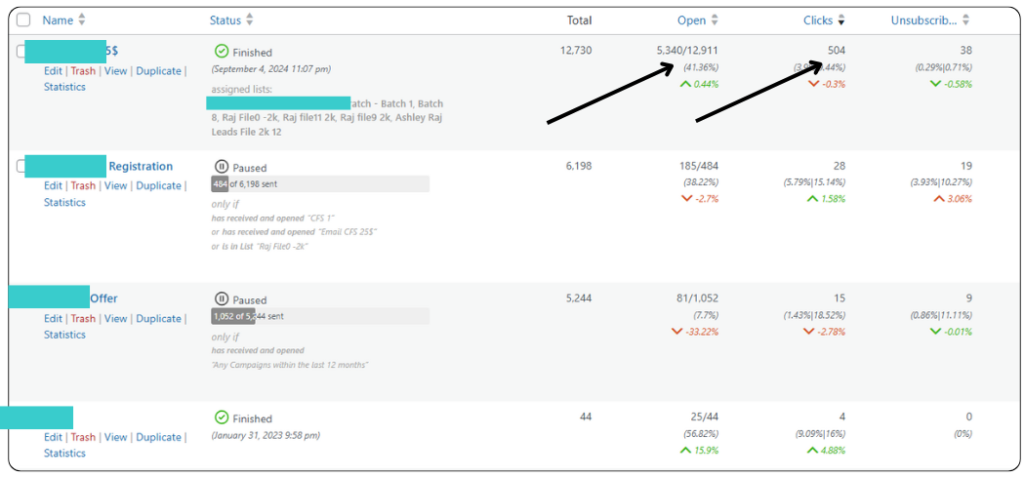Open Statistics for the Registration campaign
1024x477 pixels.
[x=64, y=202]
